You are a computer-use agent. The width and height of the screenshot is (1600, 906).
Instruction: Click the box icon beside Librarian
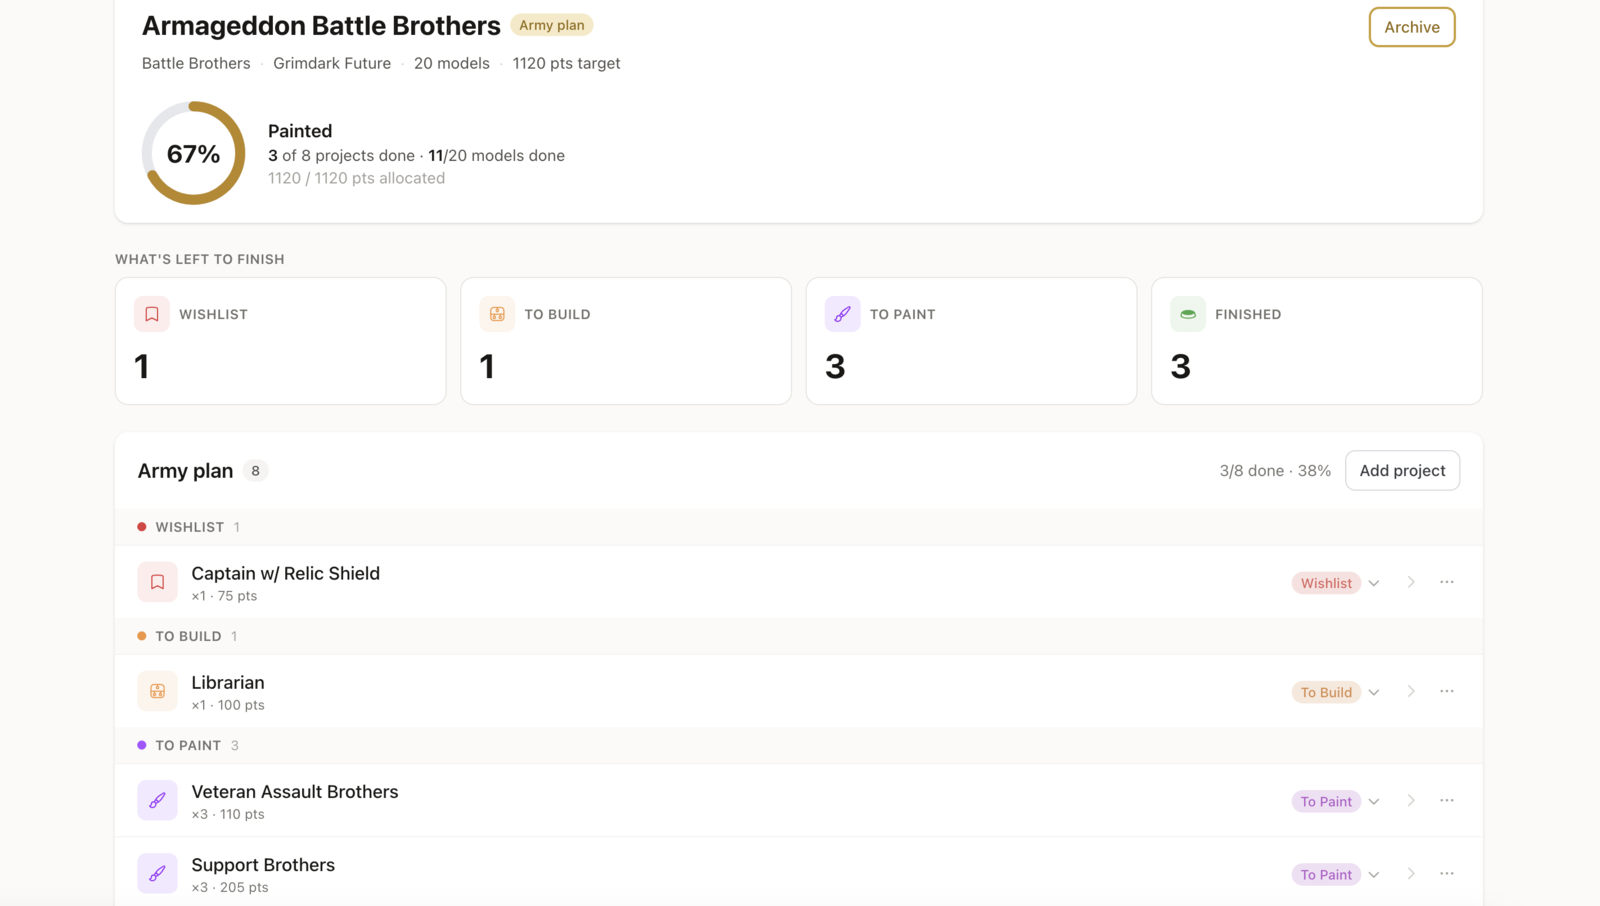(x=157, y=691)
